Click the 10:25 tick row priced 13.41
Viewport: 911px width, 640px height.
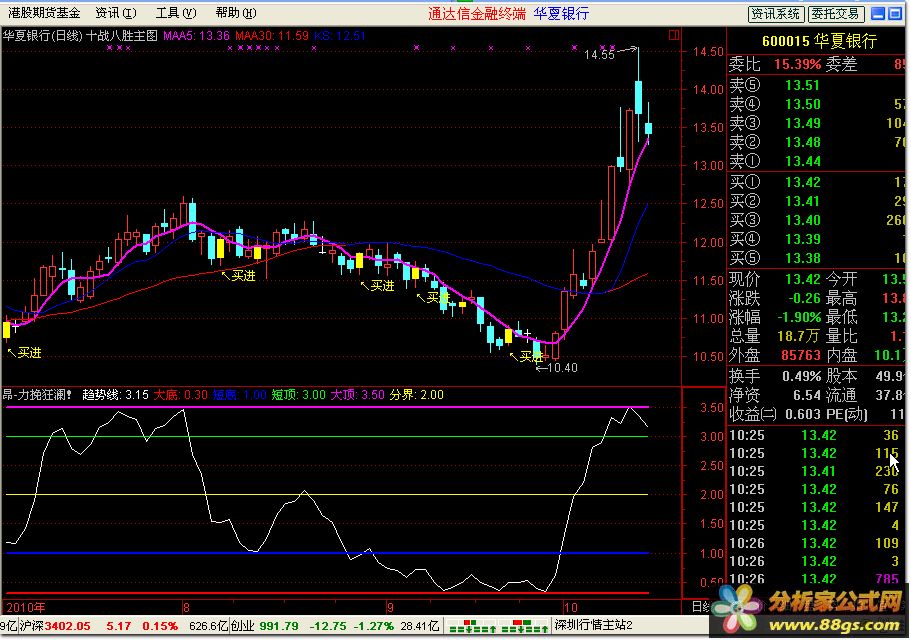pos(815,472)
